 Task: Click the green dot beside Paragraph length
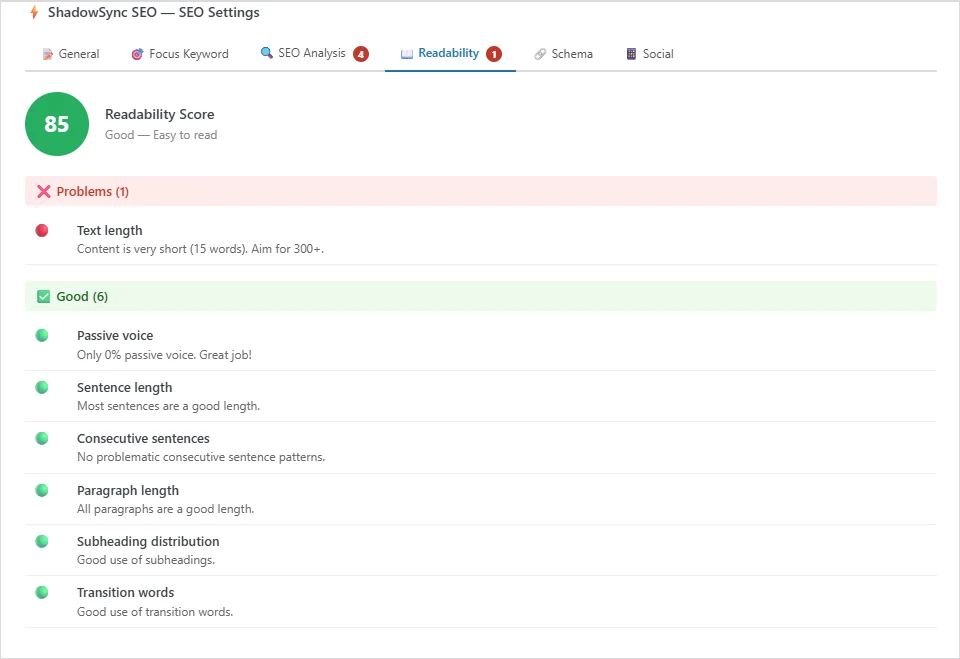pyautogui.click(x=42, y=490)
